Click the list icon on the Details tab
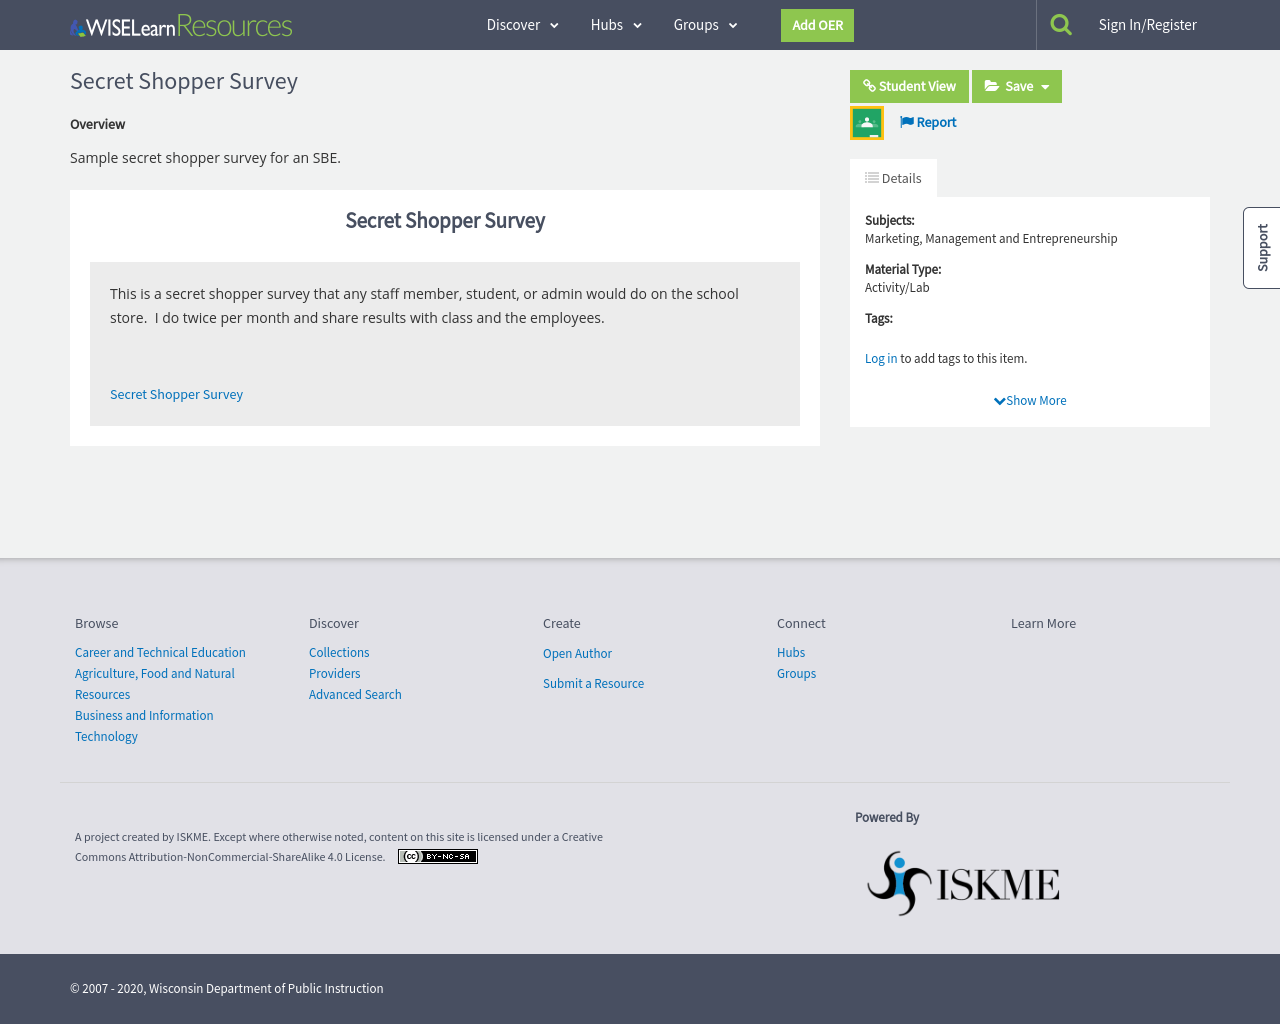 872,177
